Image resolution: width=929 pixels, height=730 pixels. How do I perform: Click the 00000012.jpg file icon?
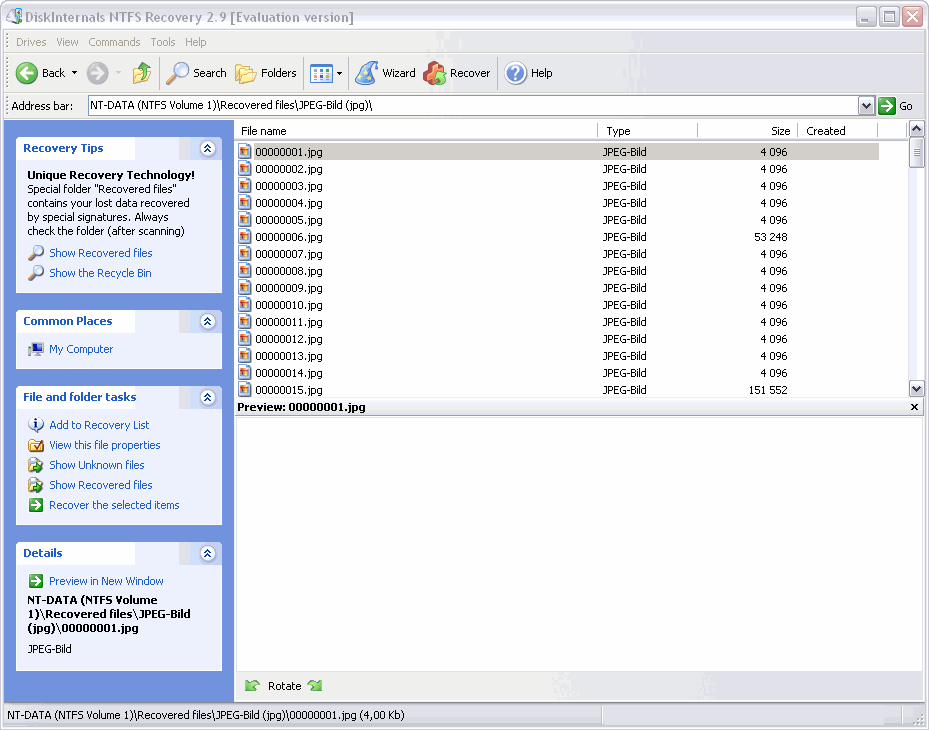point(245,339)
